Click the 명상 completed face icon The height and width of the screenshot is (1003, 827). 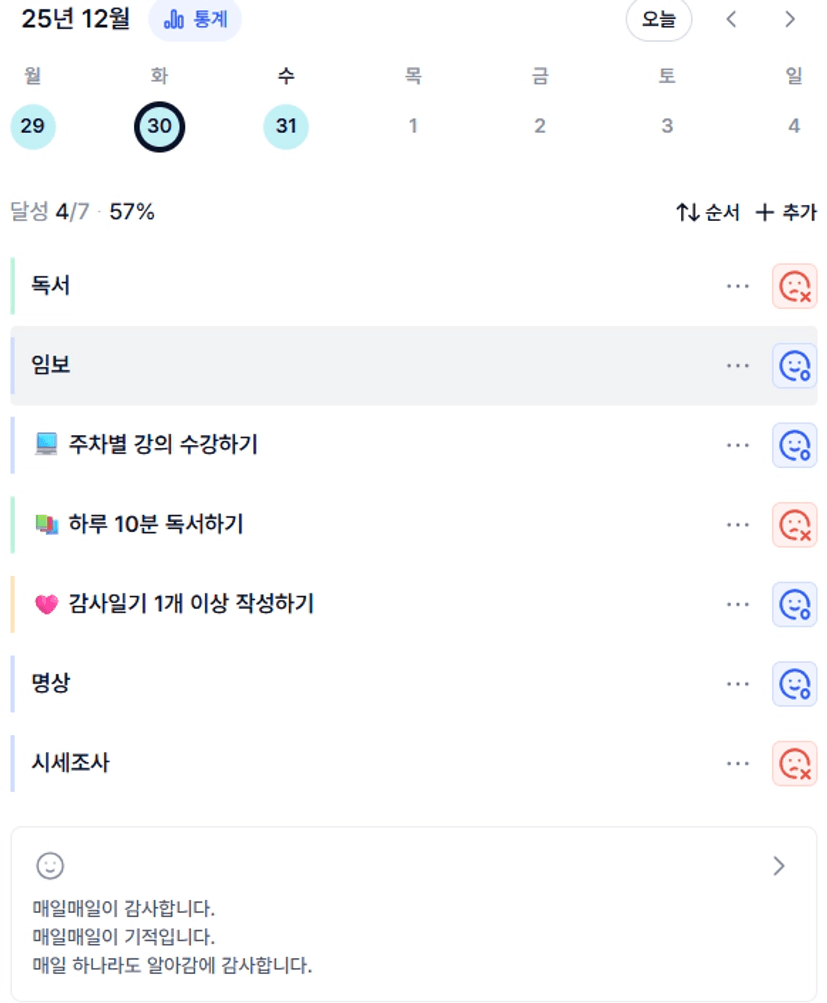click(794, 684)
